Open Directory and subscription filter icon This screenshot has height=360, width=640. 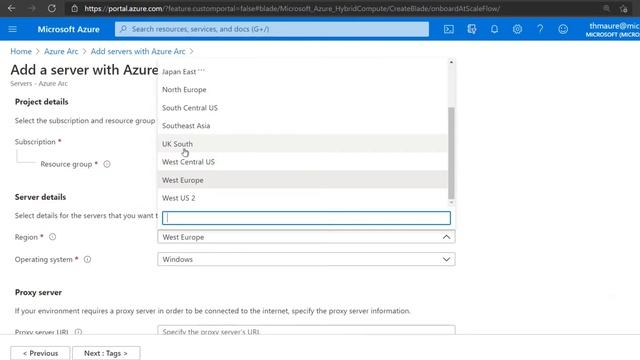click(x=471, y=29)
